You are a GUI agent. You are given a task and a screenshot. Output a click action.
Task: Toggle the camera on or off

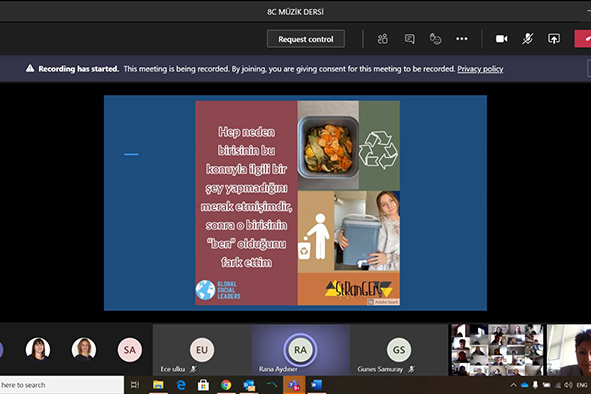pos(501,39)
